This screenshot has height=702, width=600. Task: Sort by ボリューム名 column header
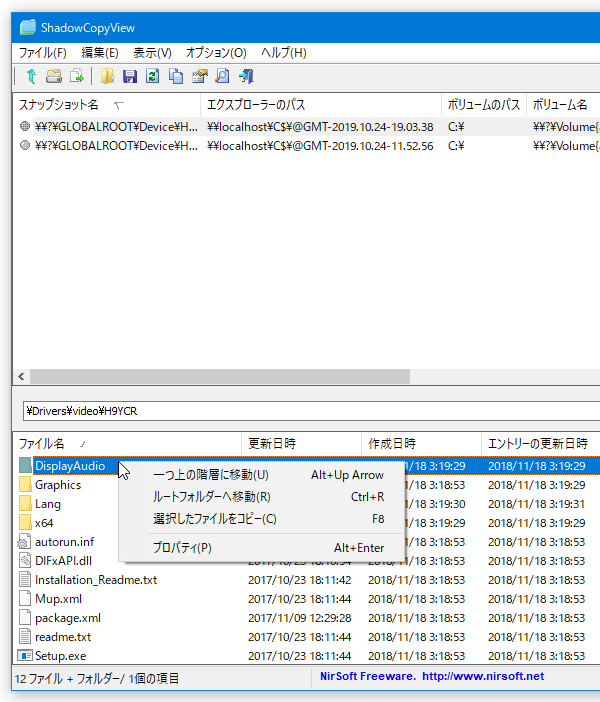[x=563, y=105]
